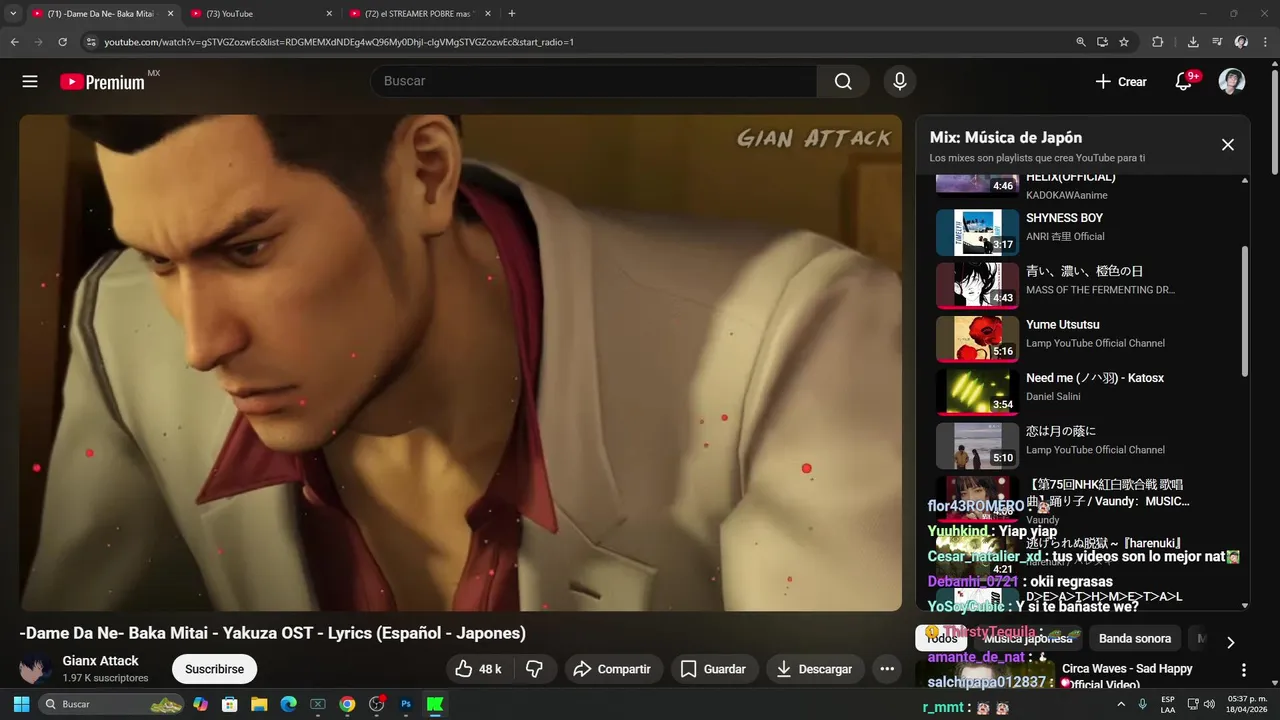Bookmark this page with the star
The height and width of the screenshot is (720, 1280).
[x=1124, y=42]
